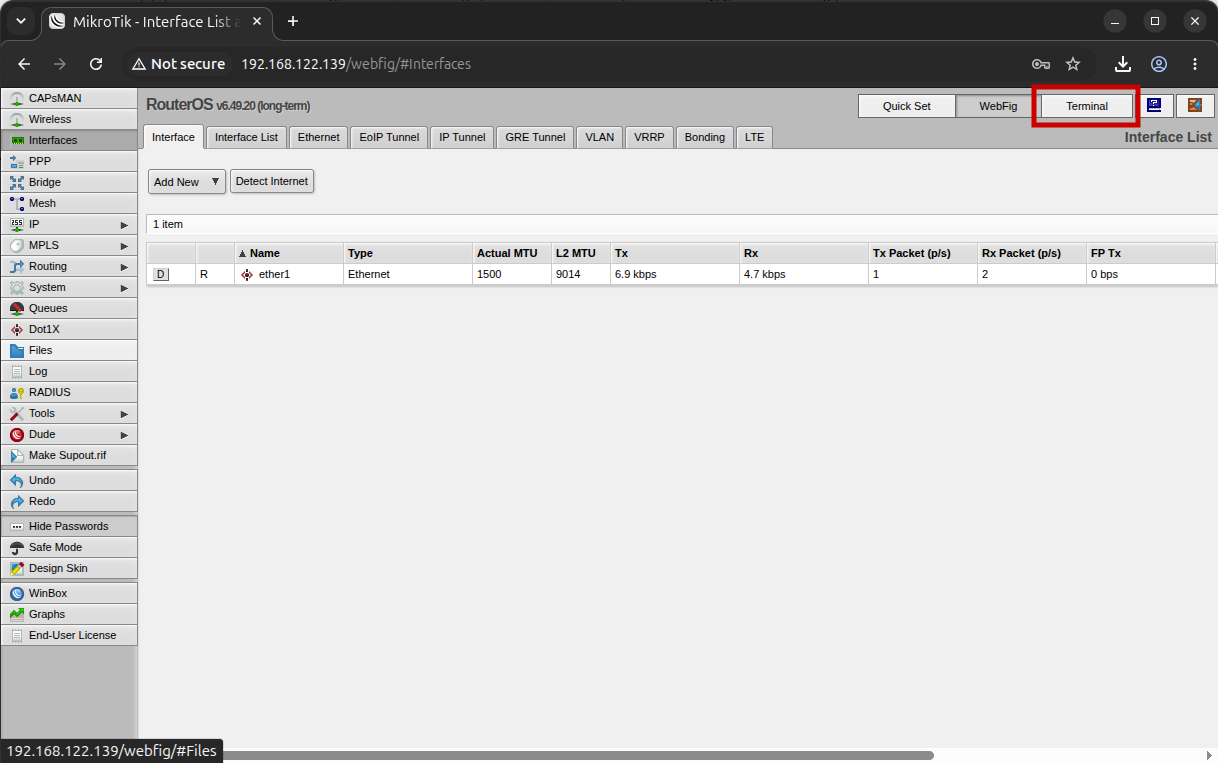1218x763 pixels.
Task: Open the Mesh sidebar icon
Action: pos(17,203)
